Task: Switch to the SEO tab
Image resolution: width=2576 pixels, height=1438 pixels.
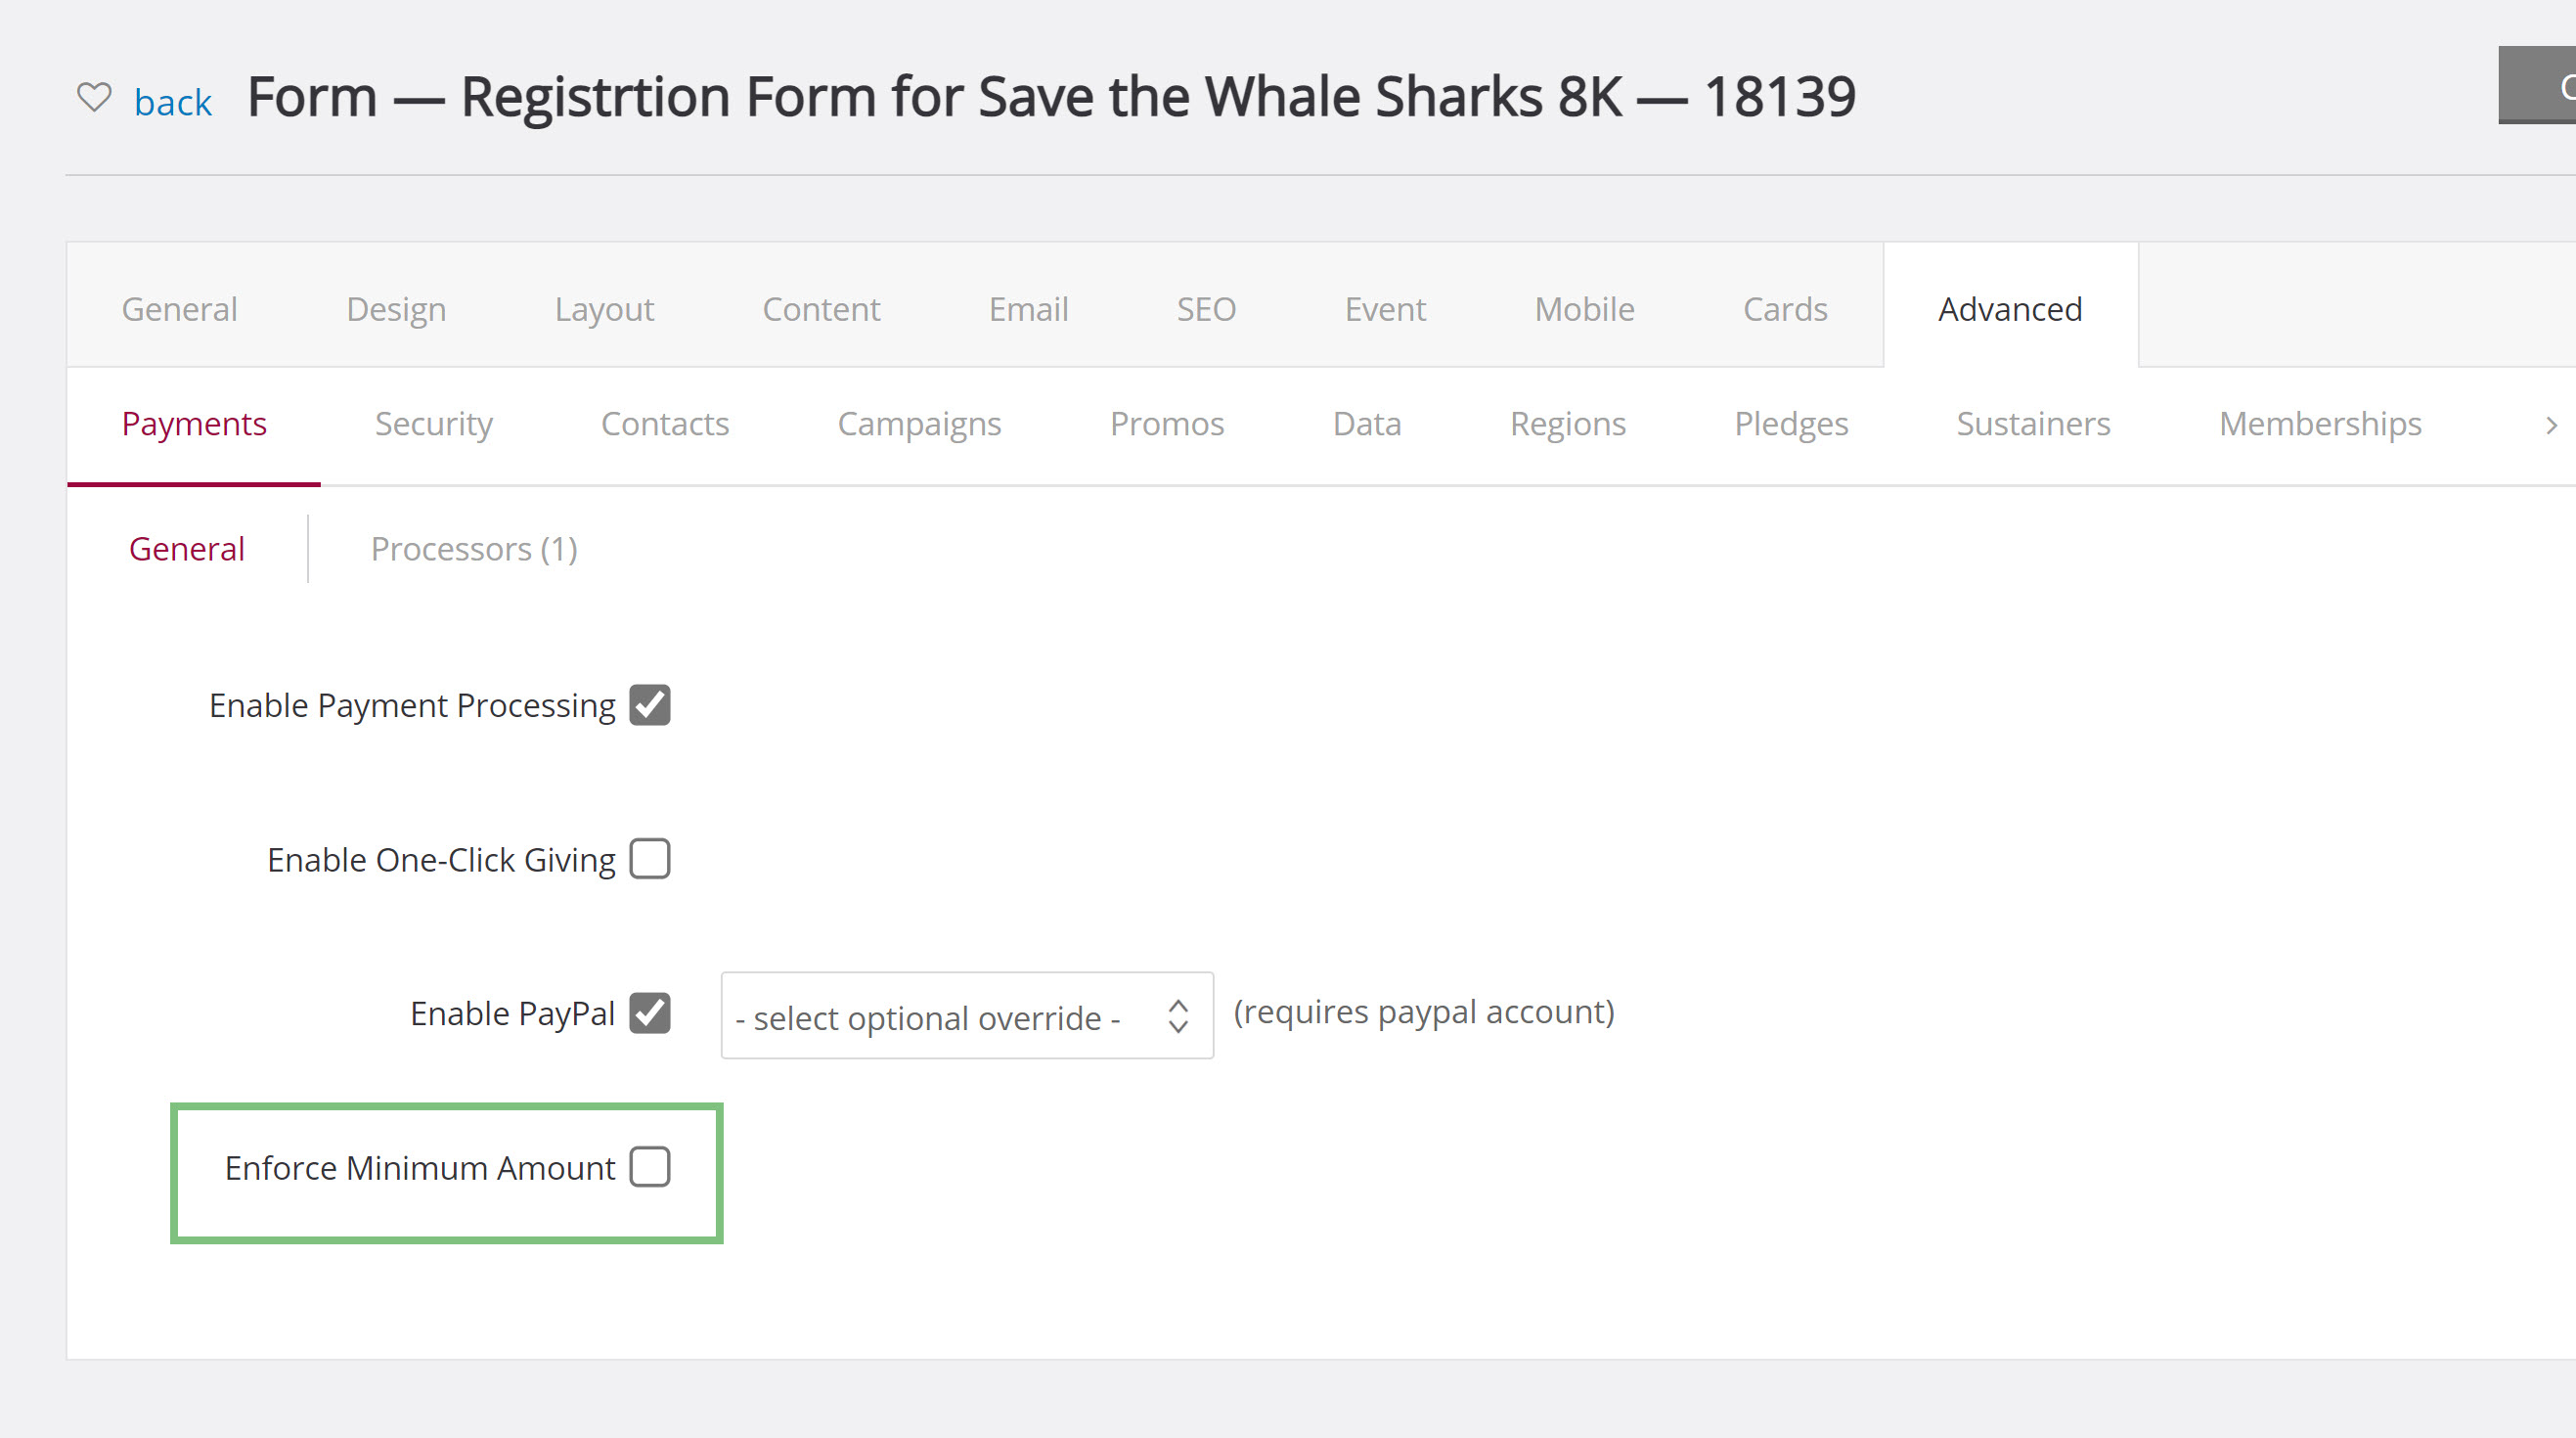Action: (1206, 309)
